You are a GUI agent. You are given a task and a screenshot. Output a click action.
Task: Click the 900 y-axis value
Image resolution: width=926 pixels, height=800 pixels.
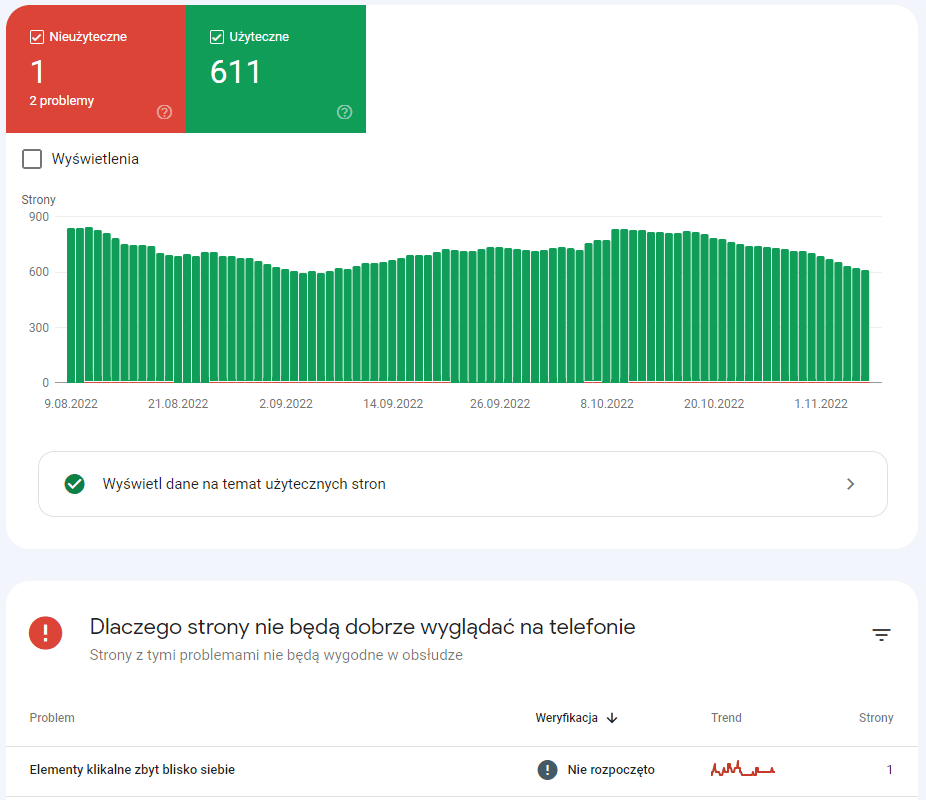point(38,217)
